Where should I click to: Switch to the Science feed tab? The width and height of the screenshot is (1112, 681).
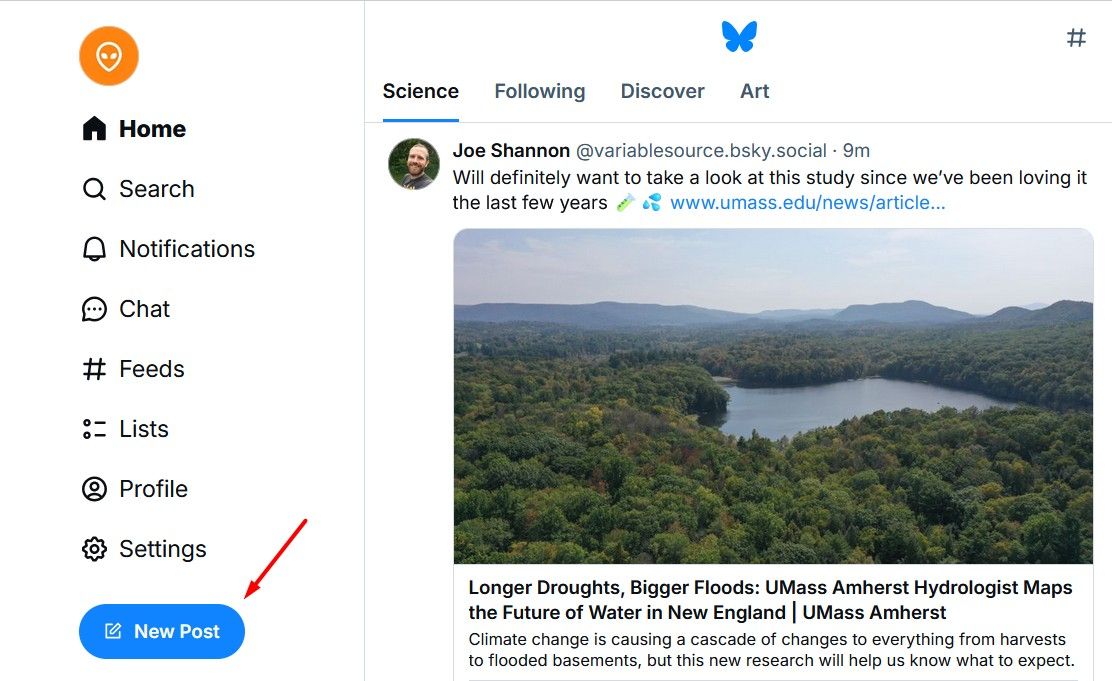(421, 91)
